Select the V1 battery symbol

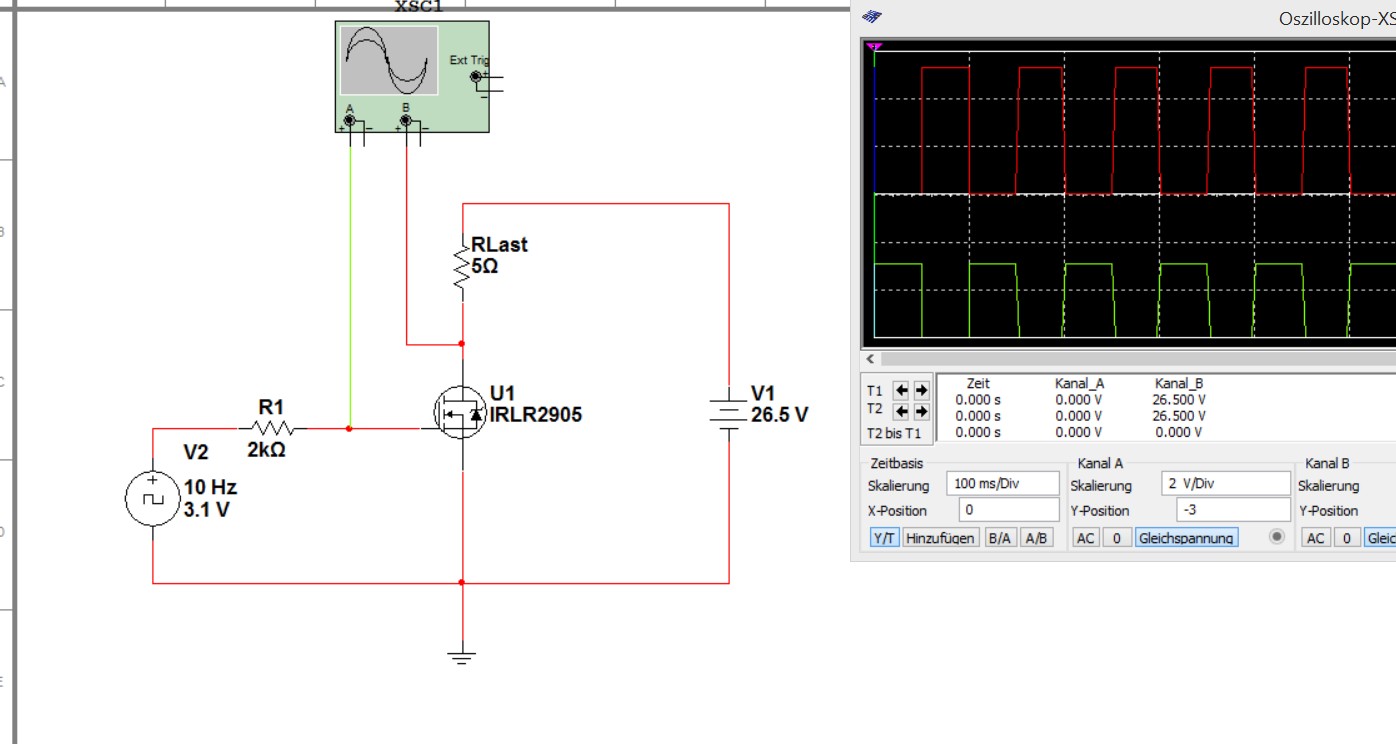point(729,412)
